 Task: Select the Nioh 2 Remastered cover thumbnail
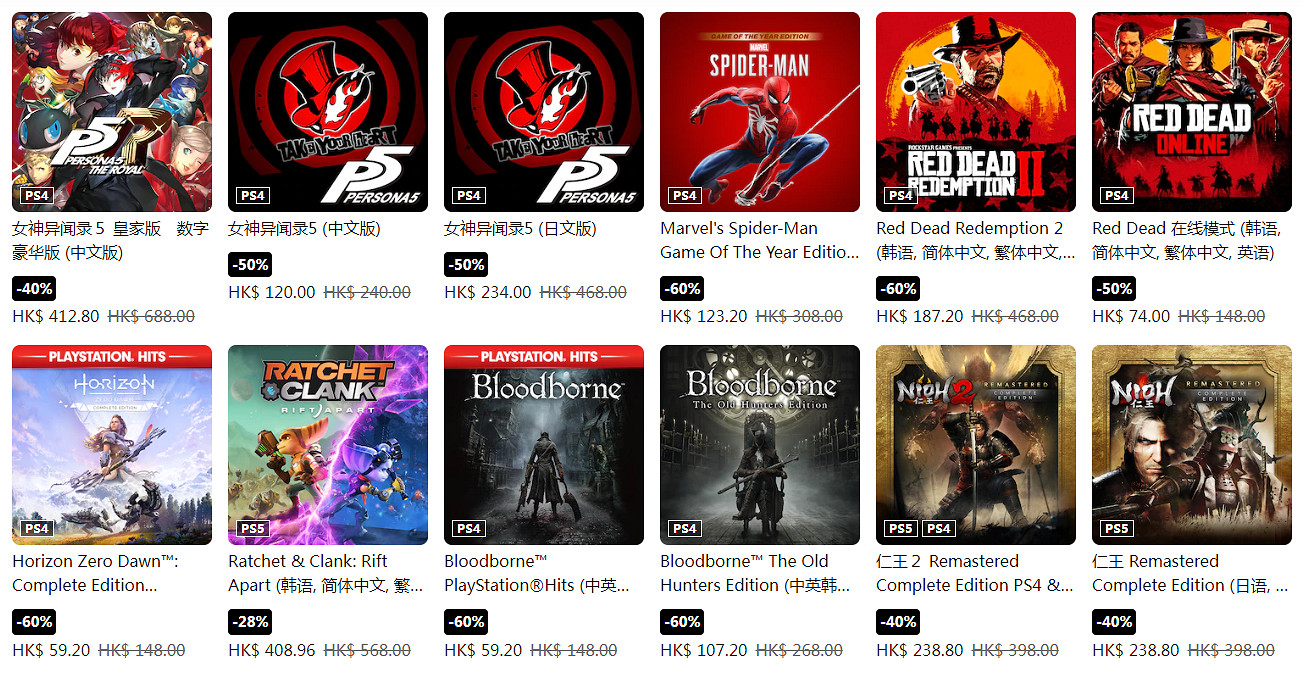click(x=976, y=445)
